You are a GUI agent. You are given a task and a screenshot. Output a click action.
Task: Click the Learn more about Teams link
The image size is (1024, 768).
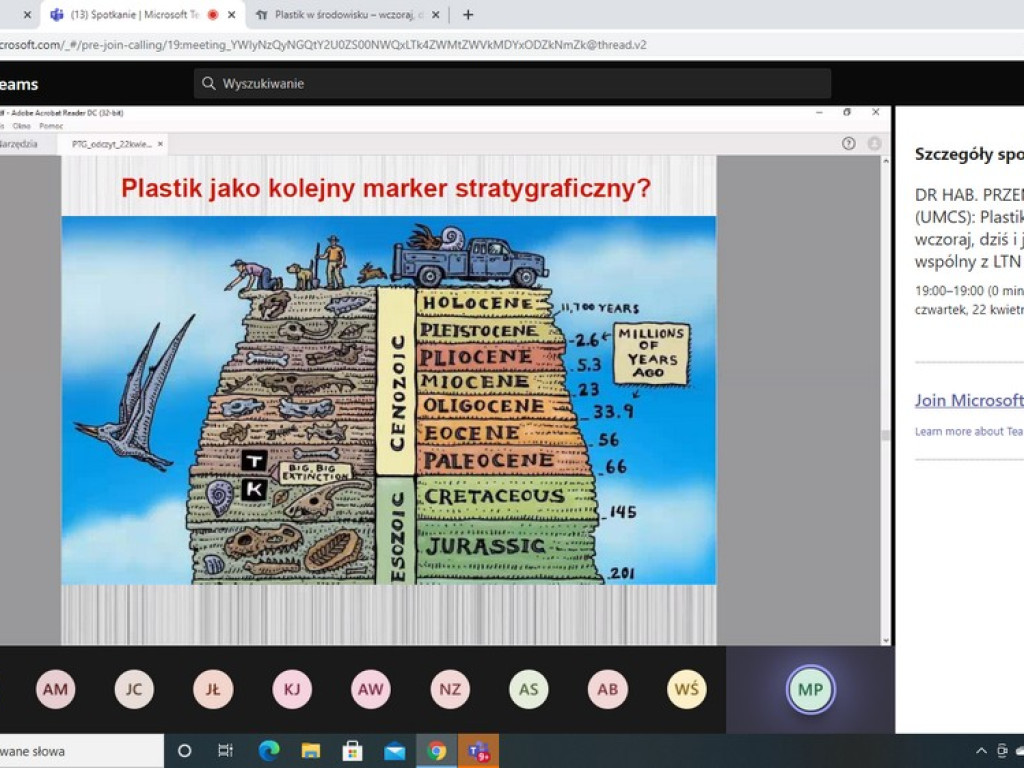pyautogui.click(x=969, y=432)
